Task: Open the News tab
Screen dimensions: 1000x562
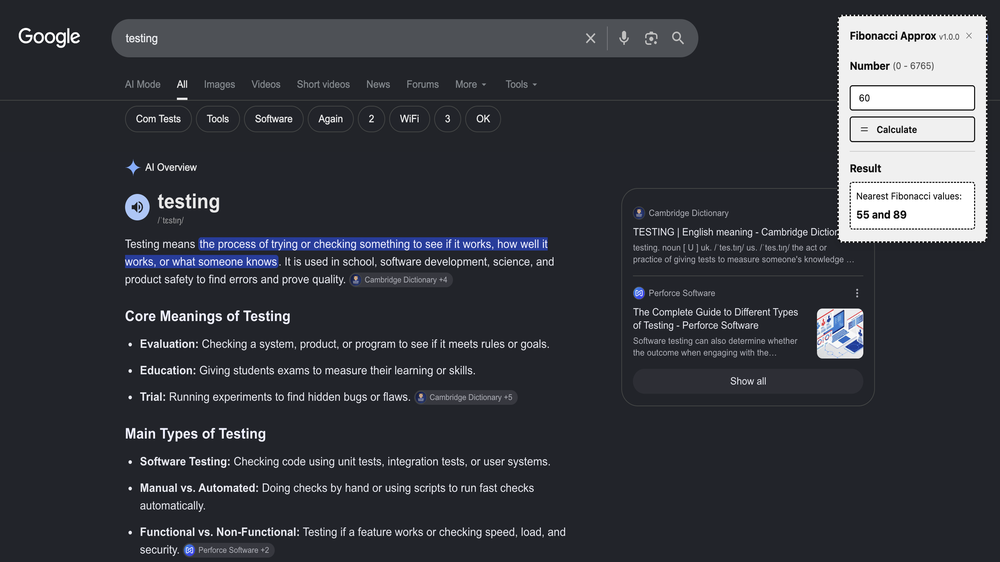Action: click(x=378, y=84)
